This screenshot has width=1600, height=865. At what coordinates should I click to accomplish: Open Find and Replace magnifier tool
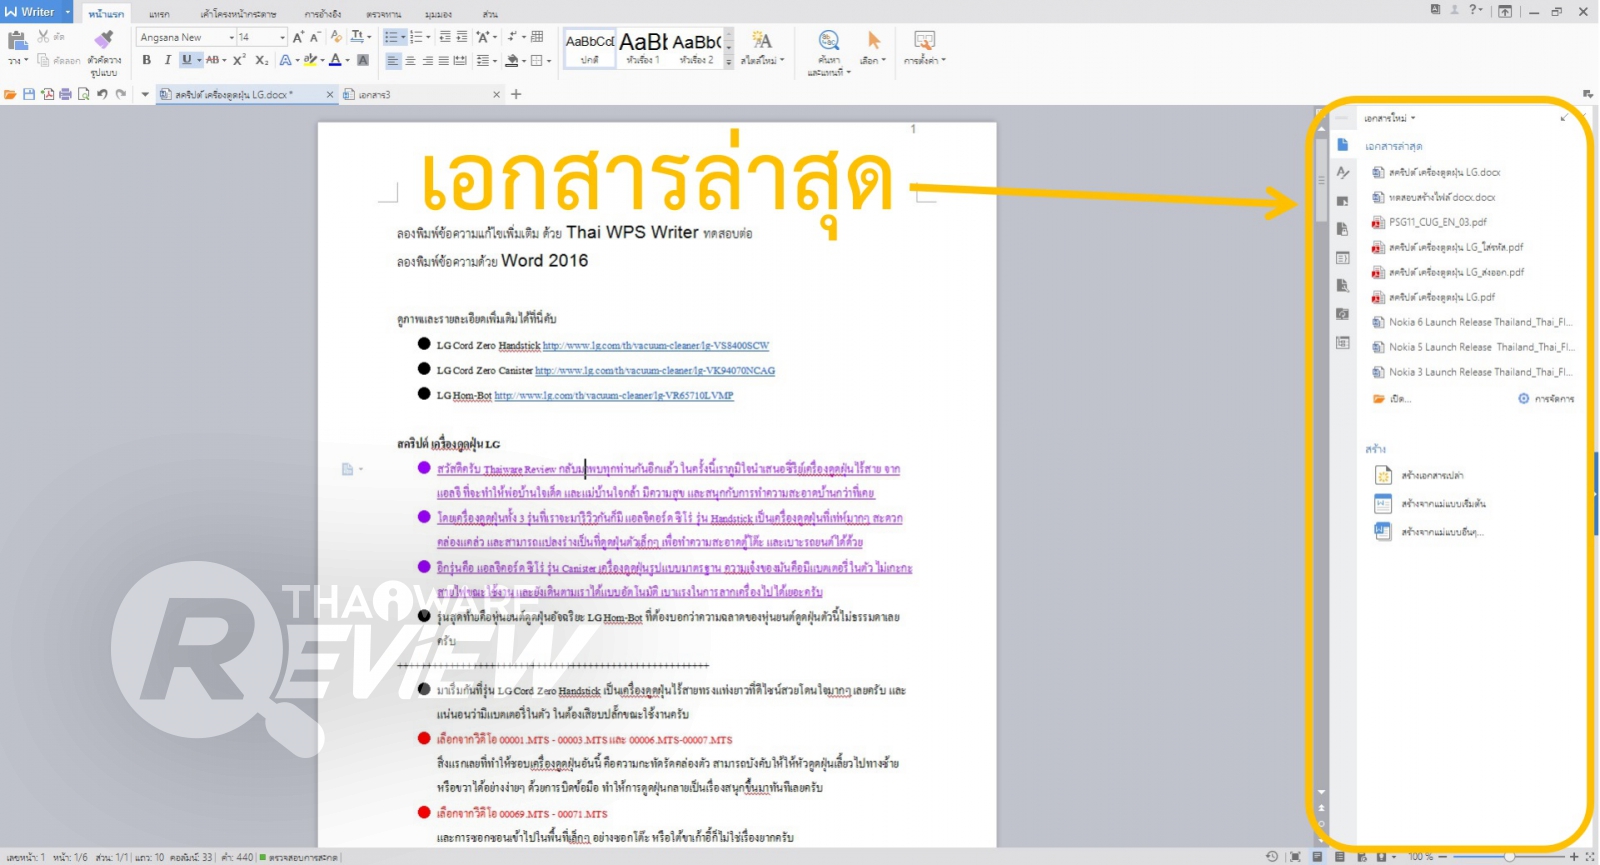(x=829, y=40)
